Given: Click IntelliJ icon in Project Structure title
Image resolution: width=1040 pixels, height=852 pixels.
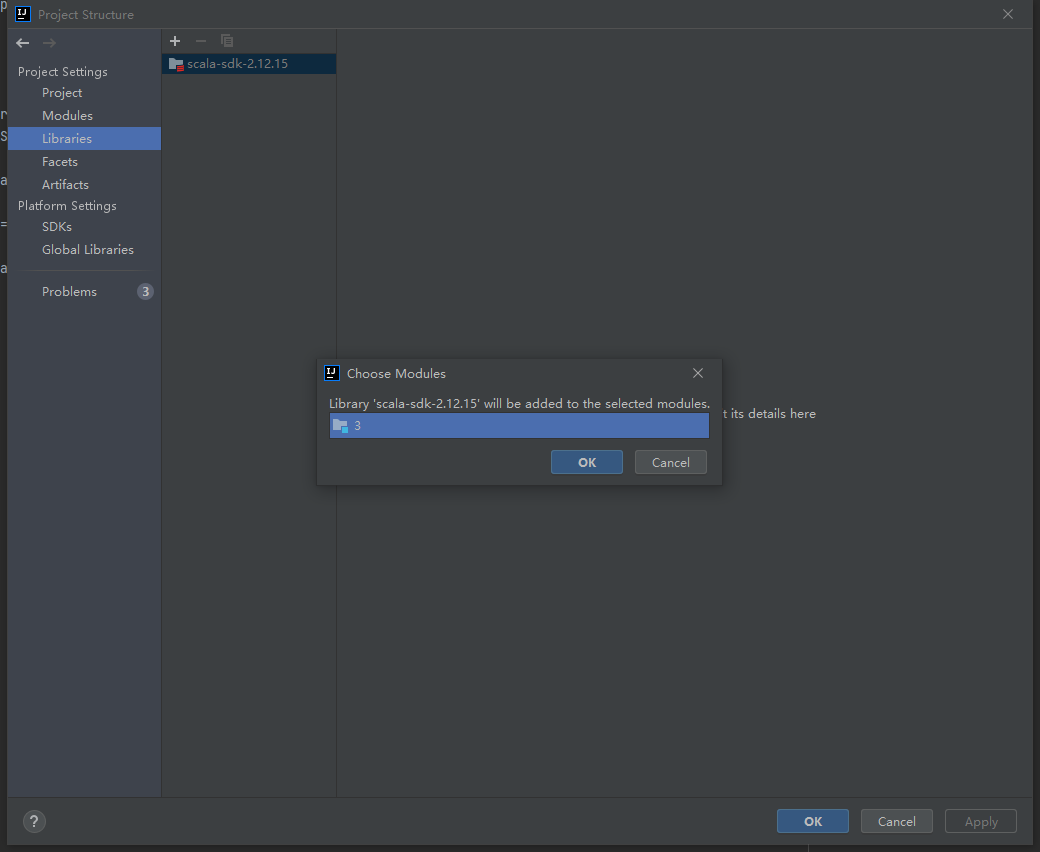Looking at the screenshot, I should tap(23, 14).
